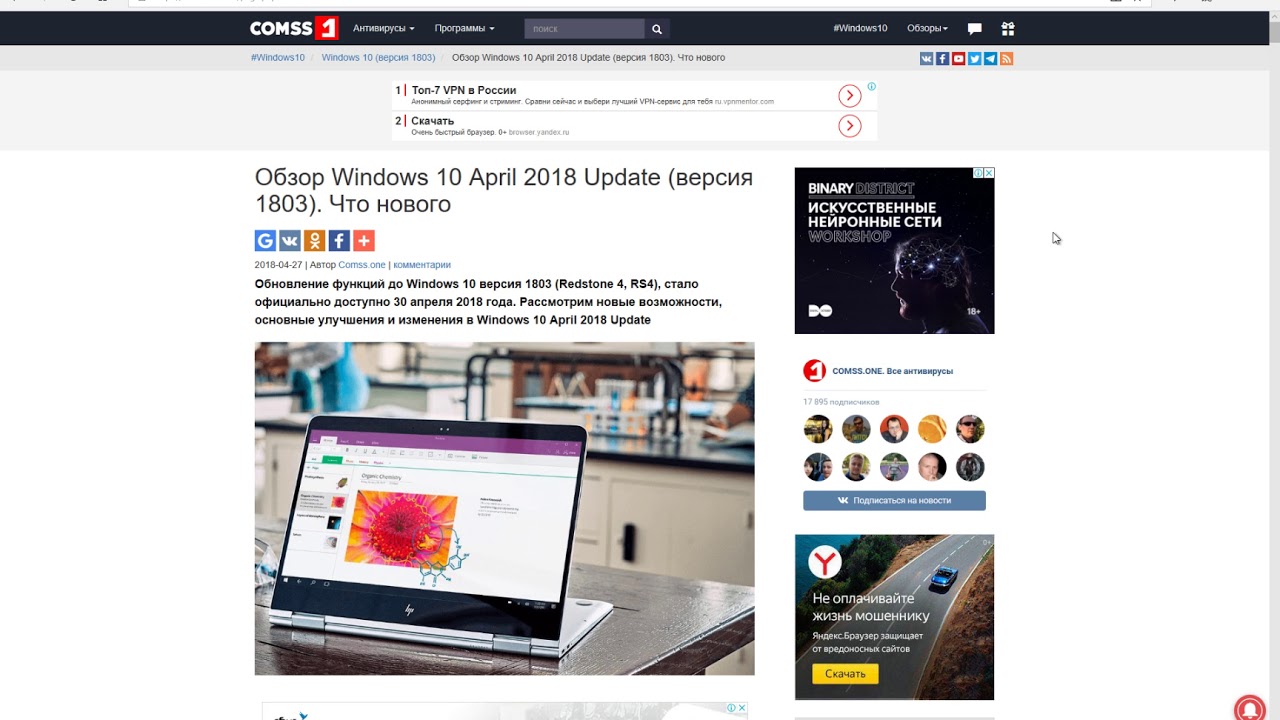Expand the Обзоры dropdown menu
The width and height of the screenshot is (1280, 720).
point(927,28)
